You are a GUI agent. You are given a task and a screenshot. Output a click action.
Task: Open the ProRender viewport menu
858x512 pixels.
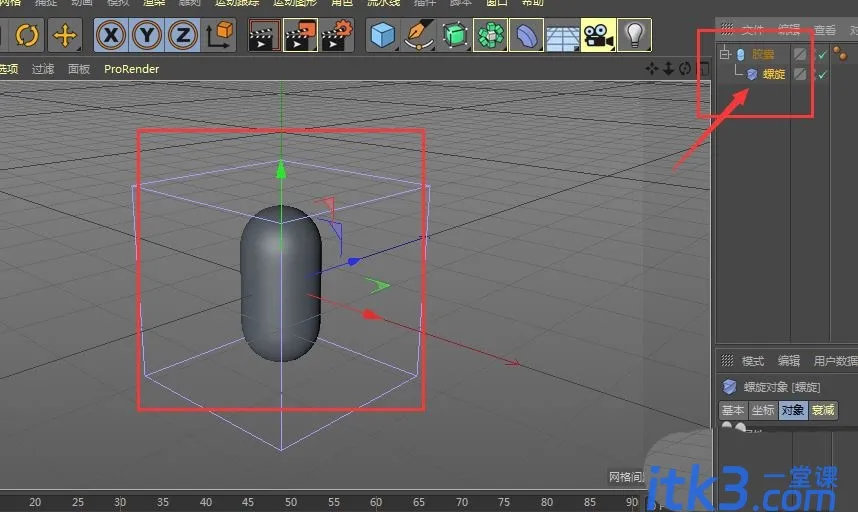[x=131, y=69]
